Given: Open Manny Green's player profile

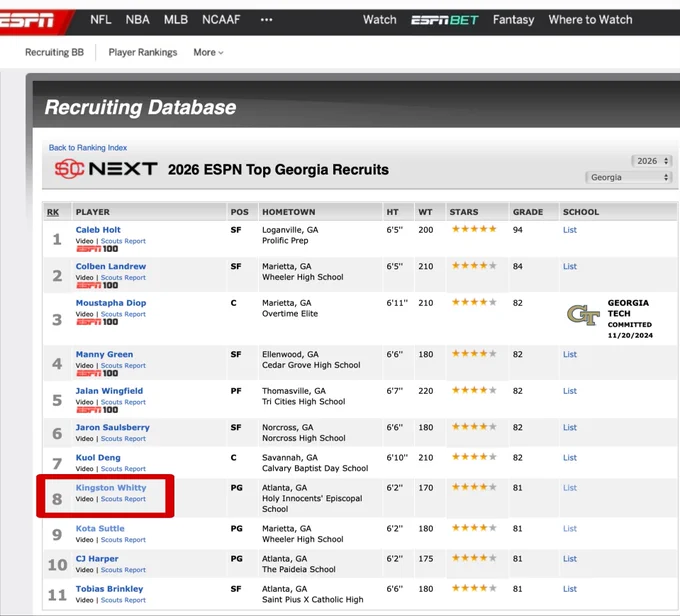Looking at the screenshot, I should (x=104, y=354).
